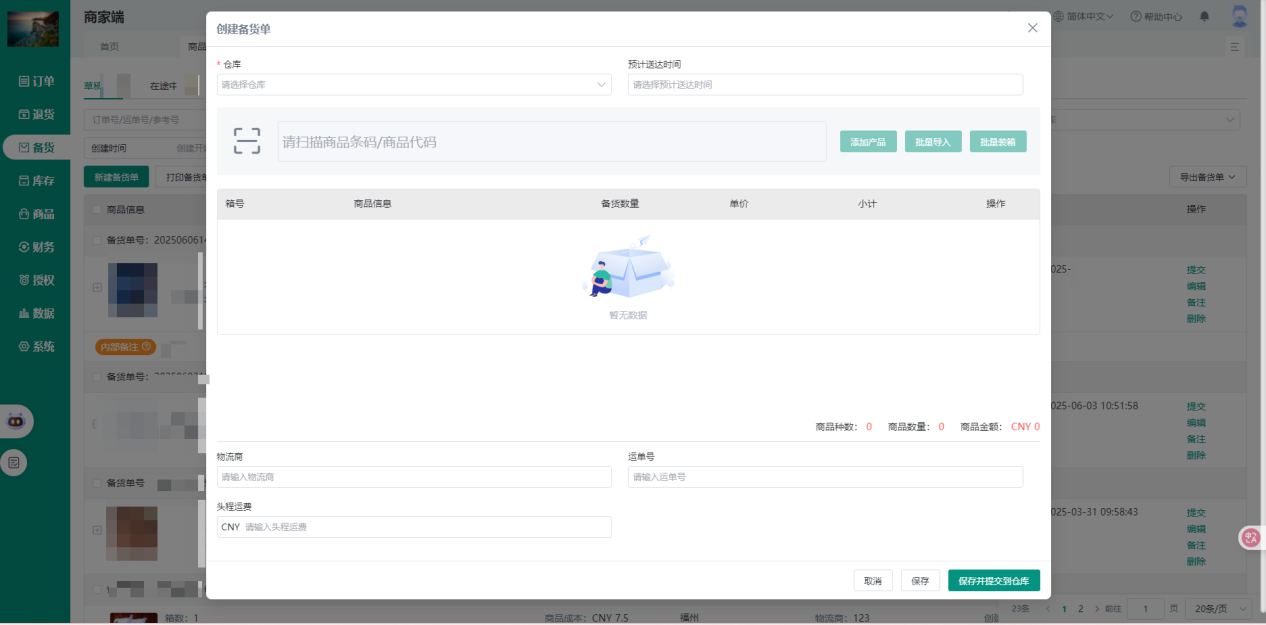Go to 订单 in the sidebar
This screenshot has width=1266, height=625.
(x=36, y=81)
